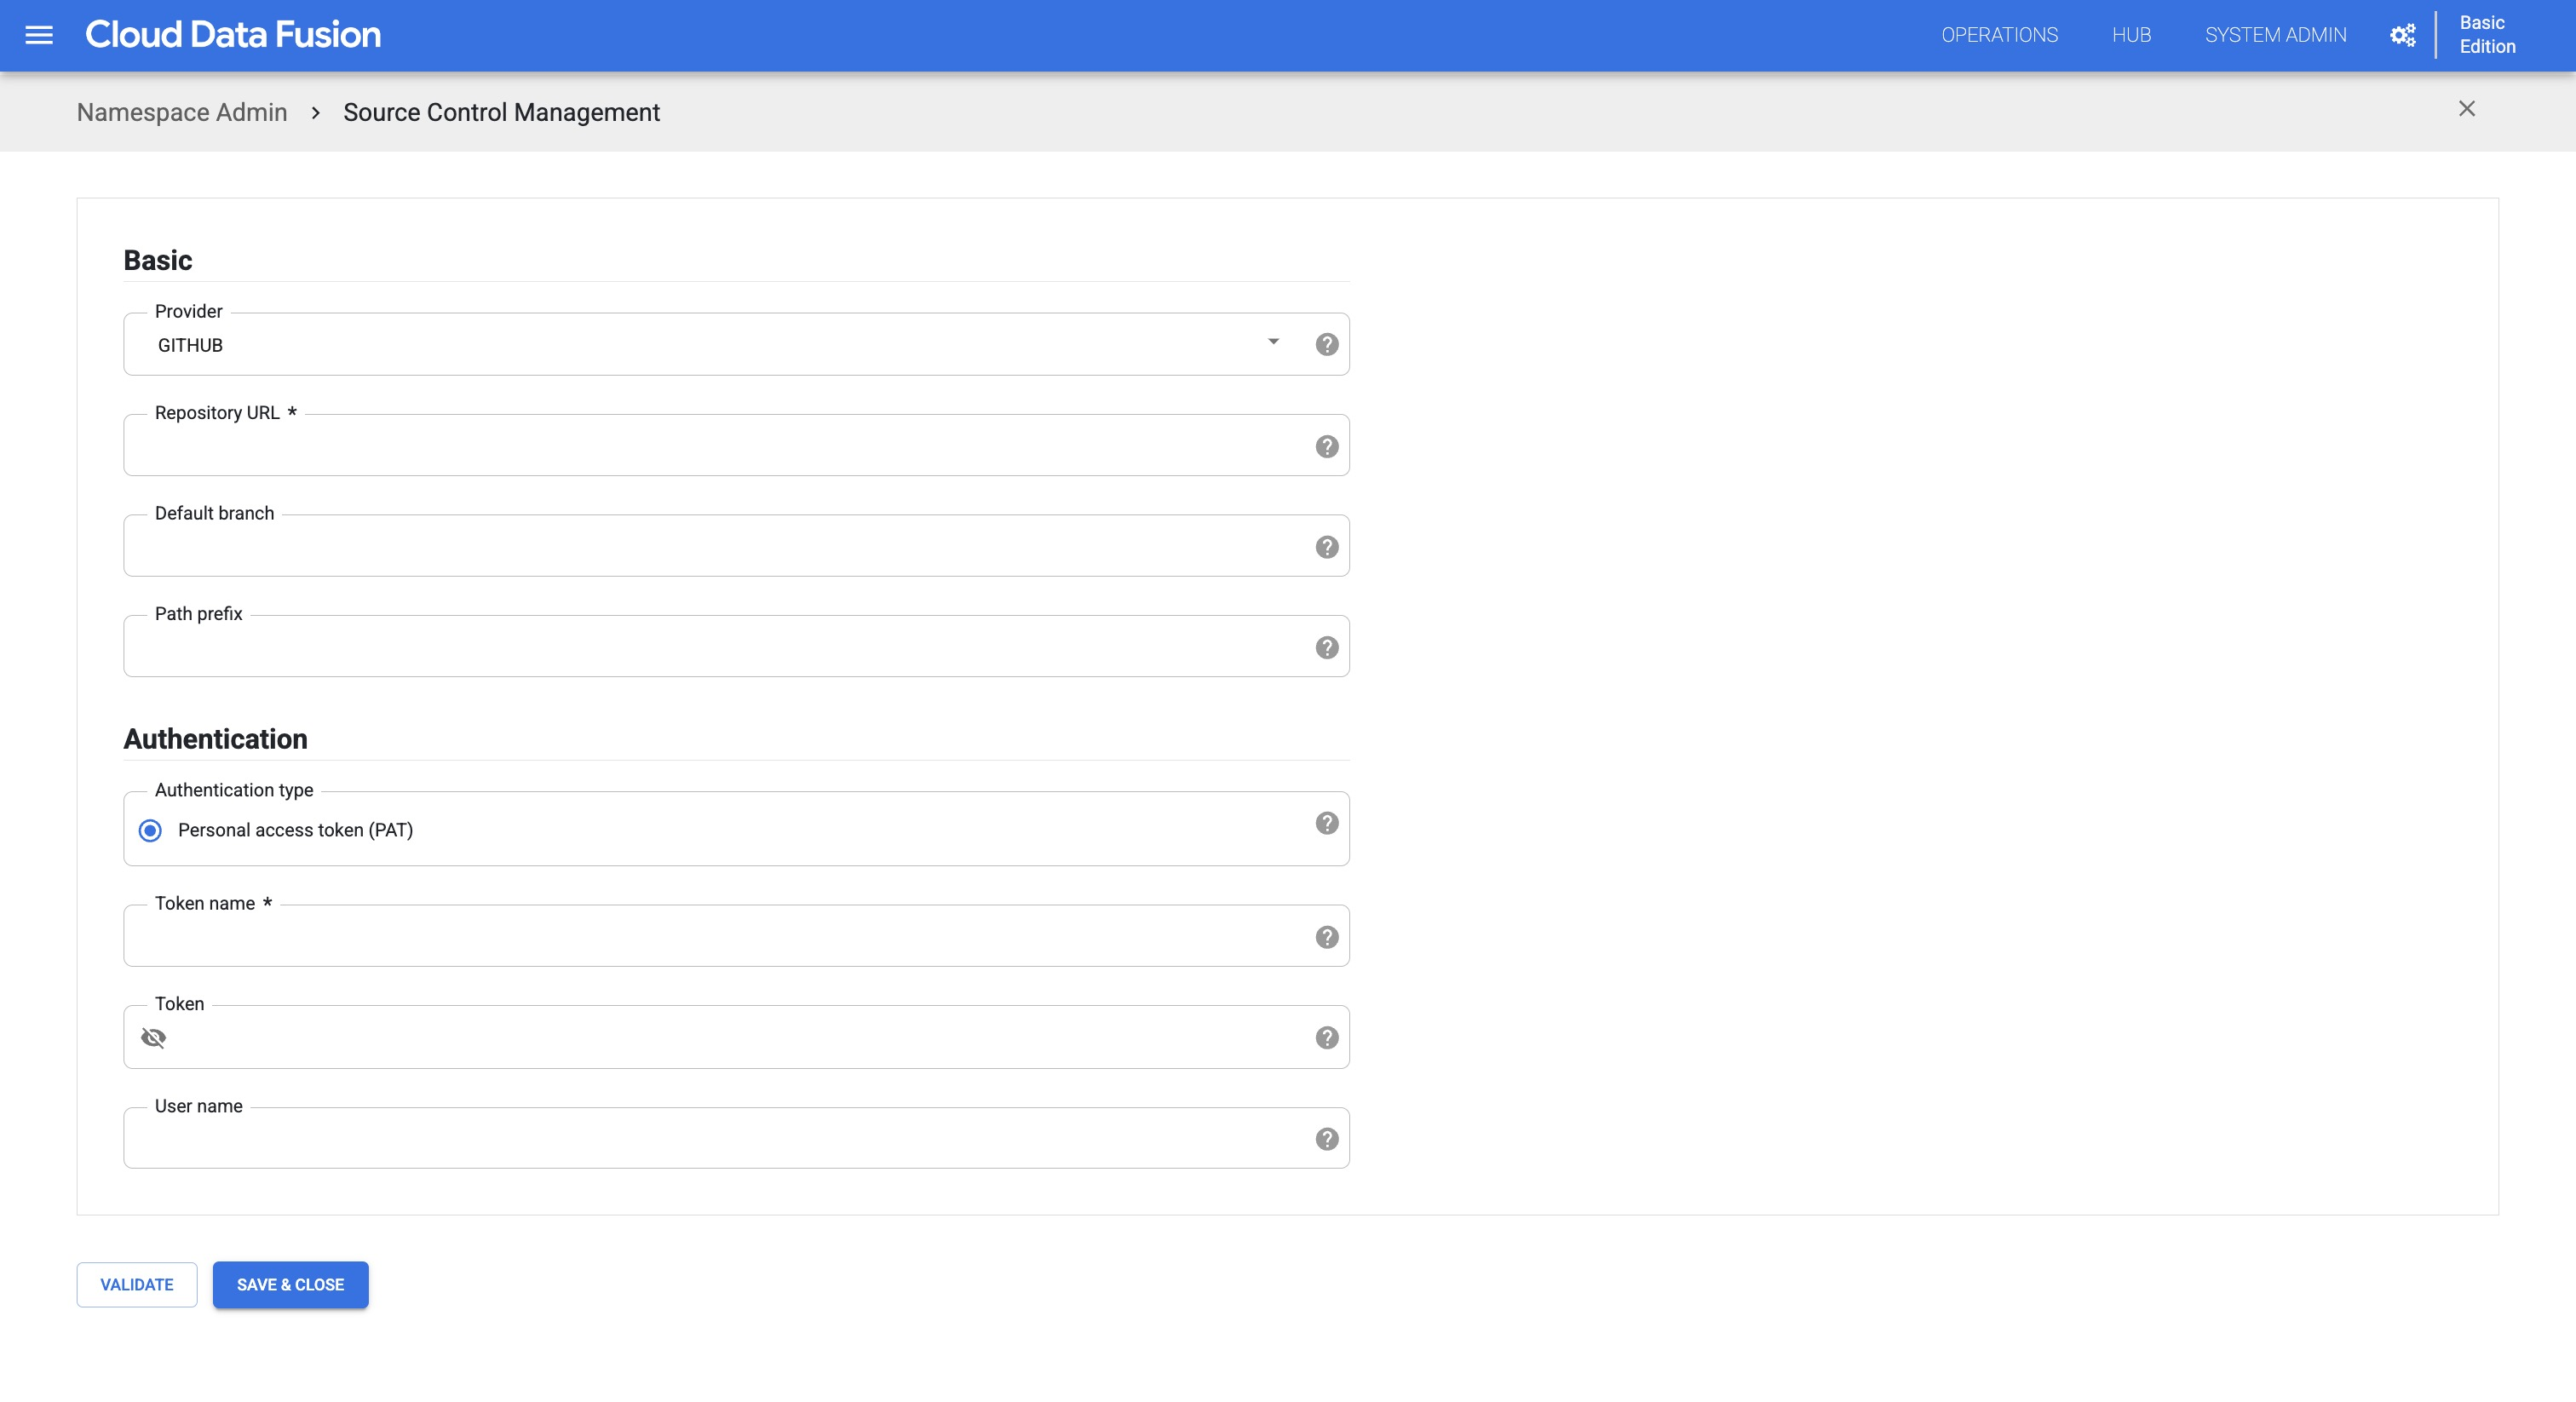Toggle token visibility with the eye icon

point(153,1037)
